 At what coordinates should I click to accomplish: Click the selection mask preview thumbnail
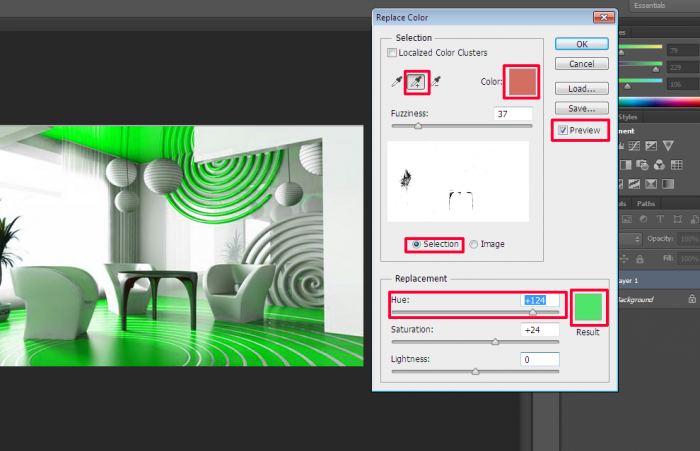458,181
